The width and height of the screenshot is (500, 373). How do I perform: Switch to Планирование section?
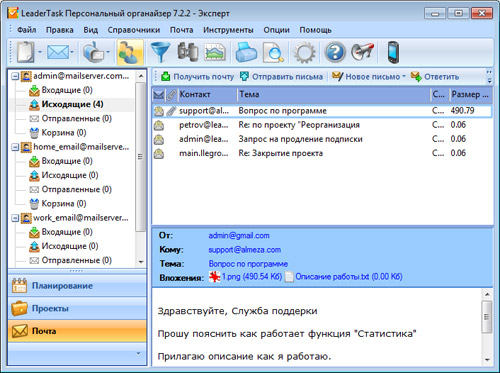77,286
